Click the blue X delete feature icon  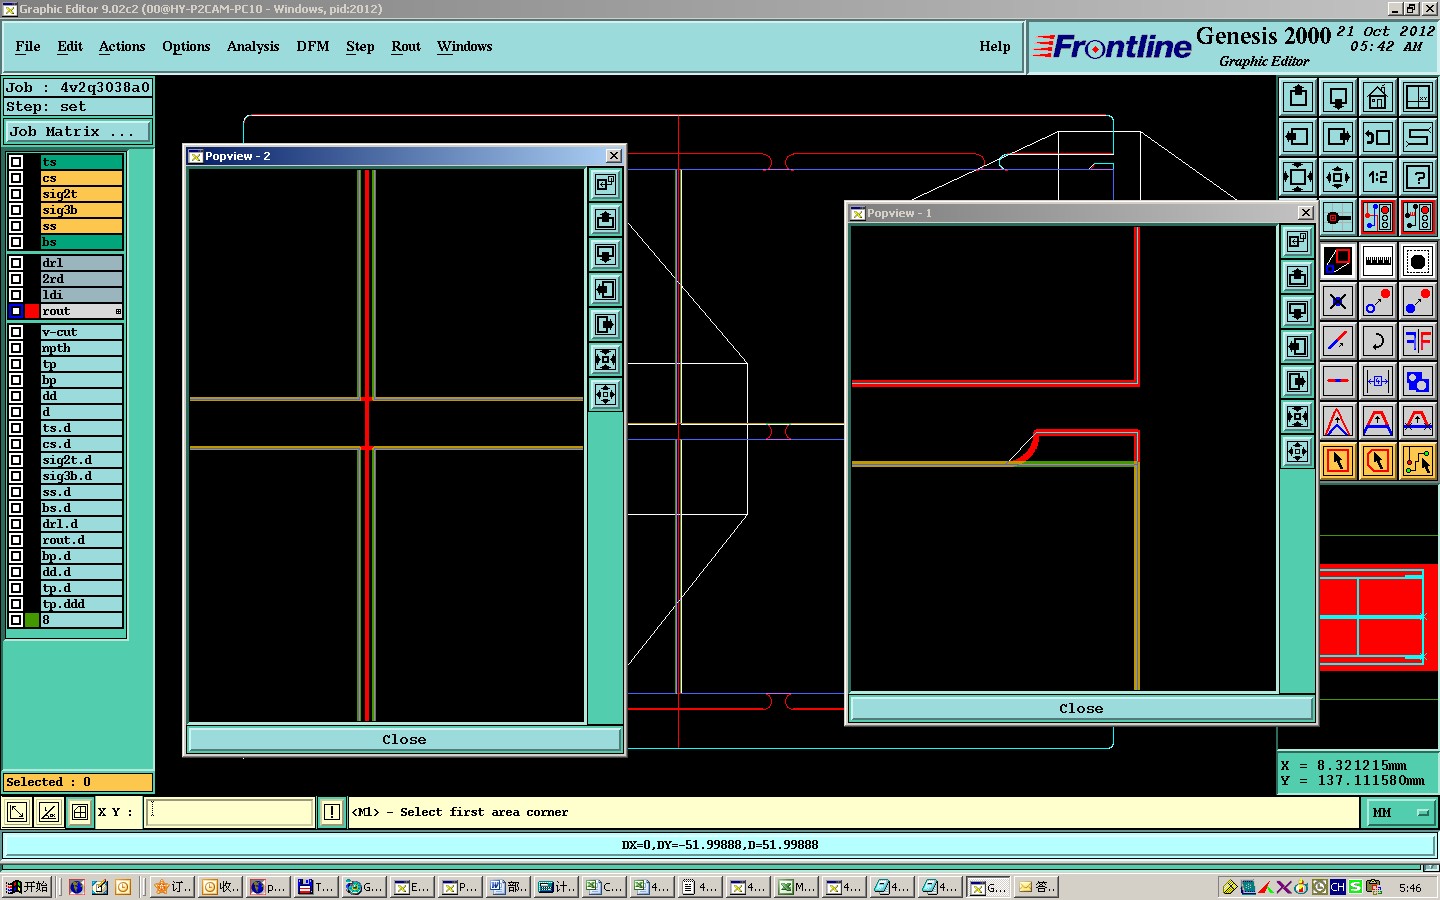coord(1338,301)
